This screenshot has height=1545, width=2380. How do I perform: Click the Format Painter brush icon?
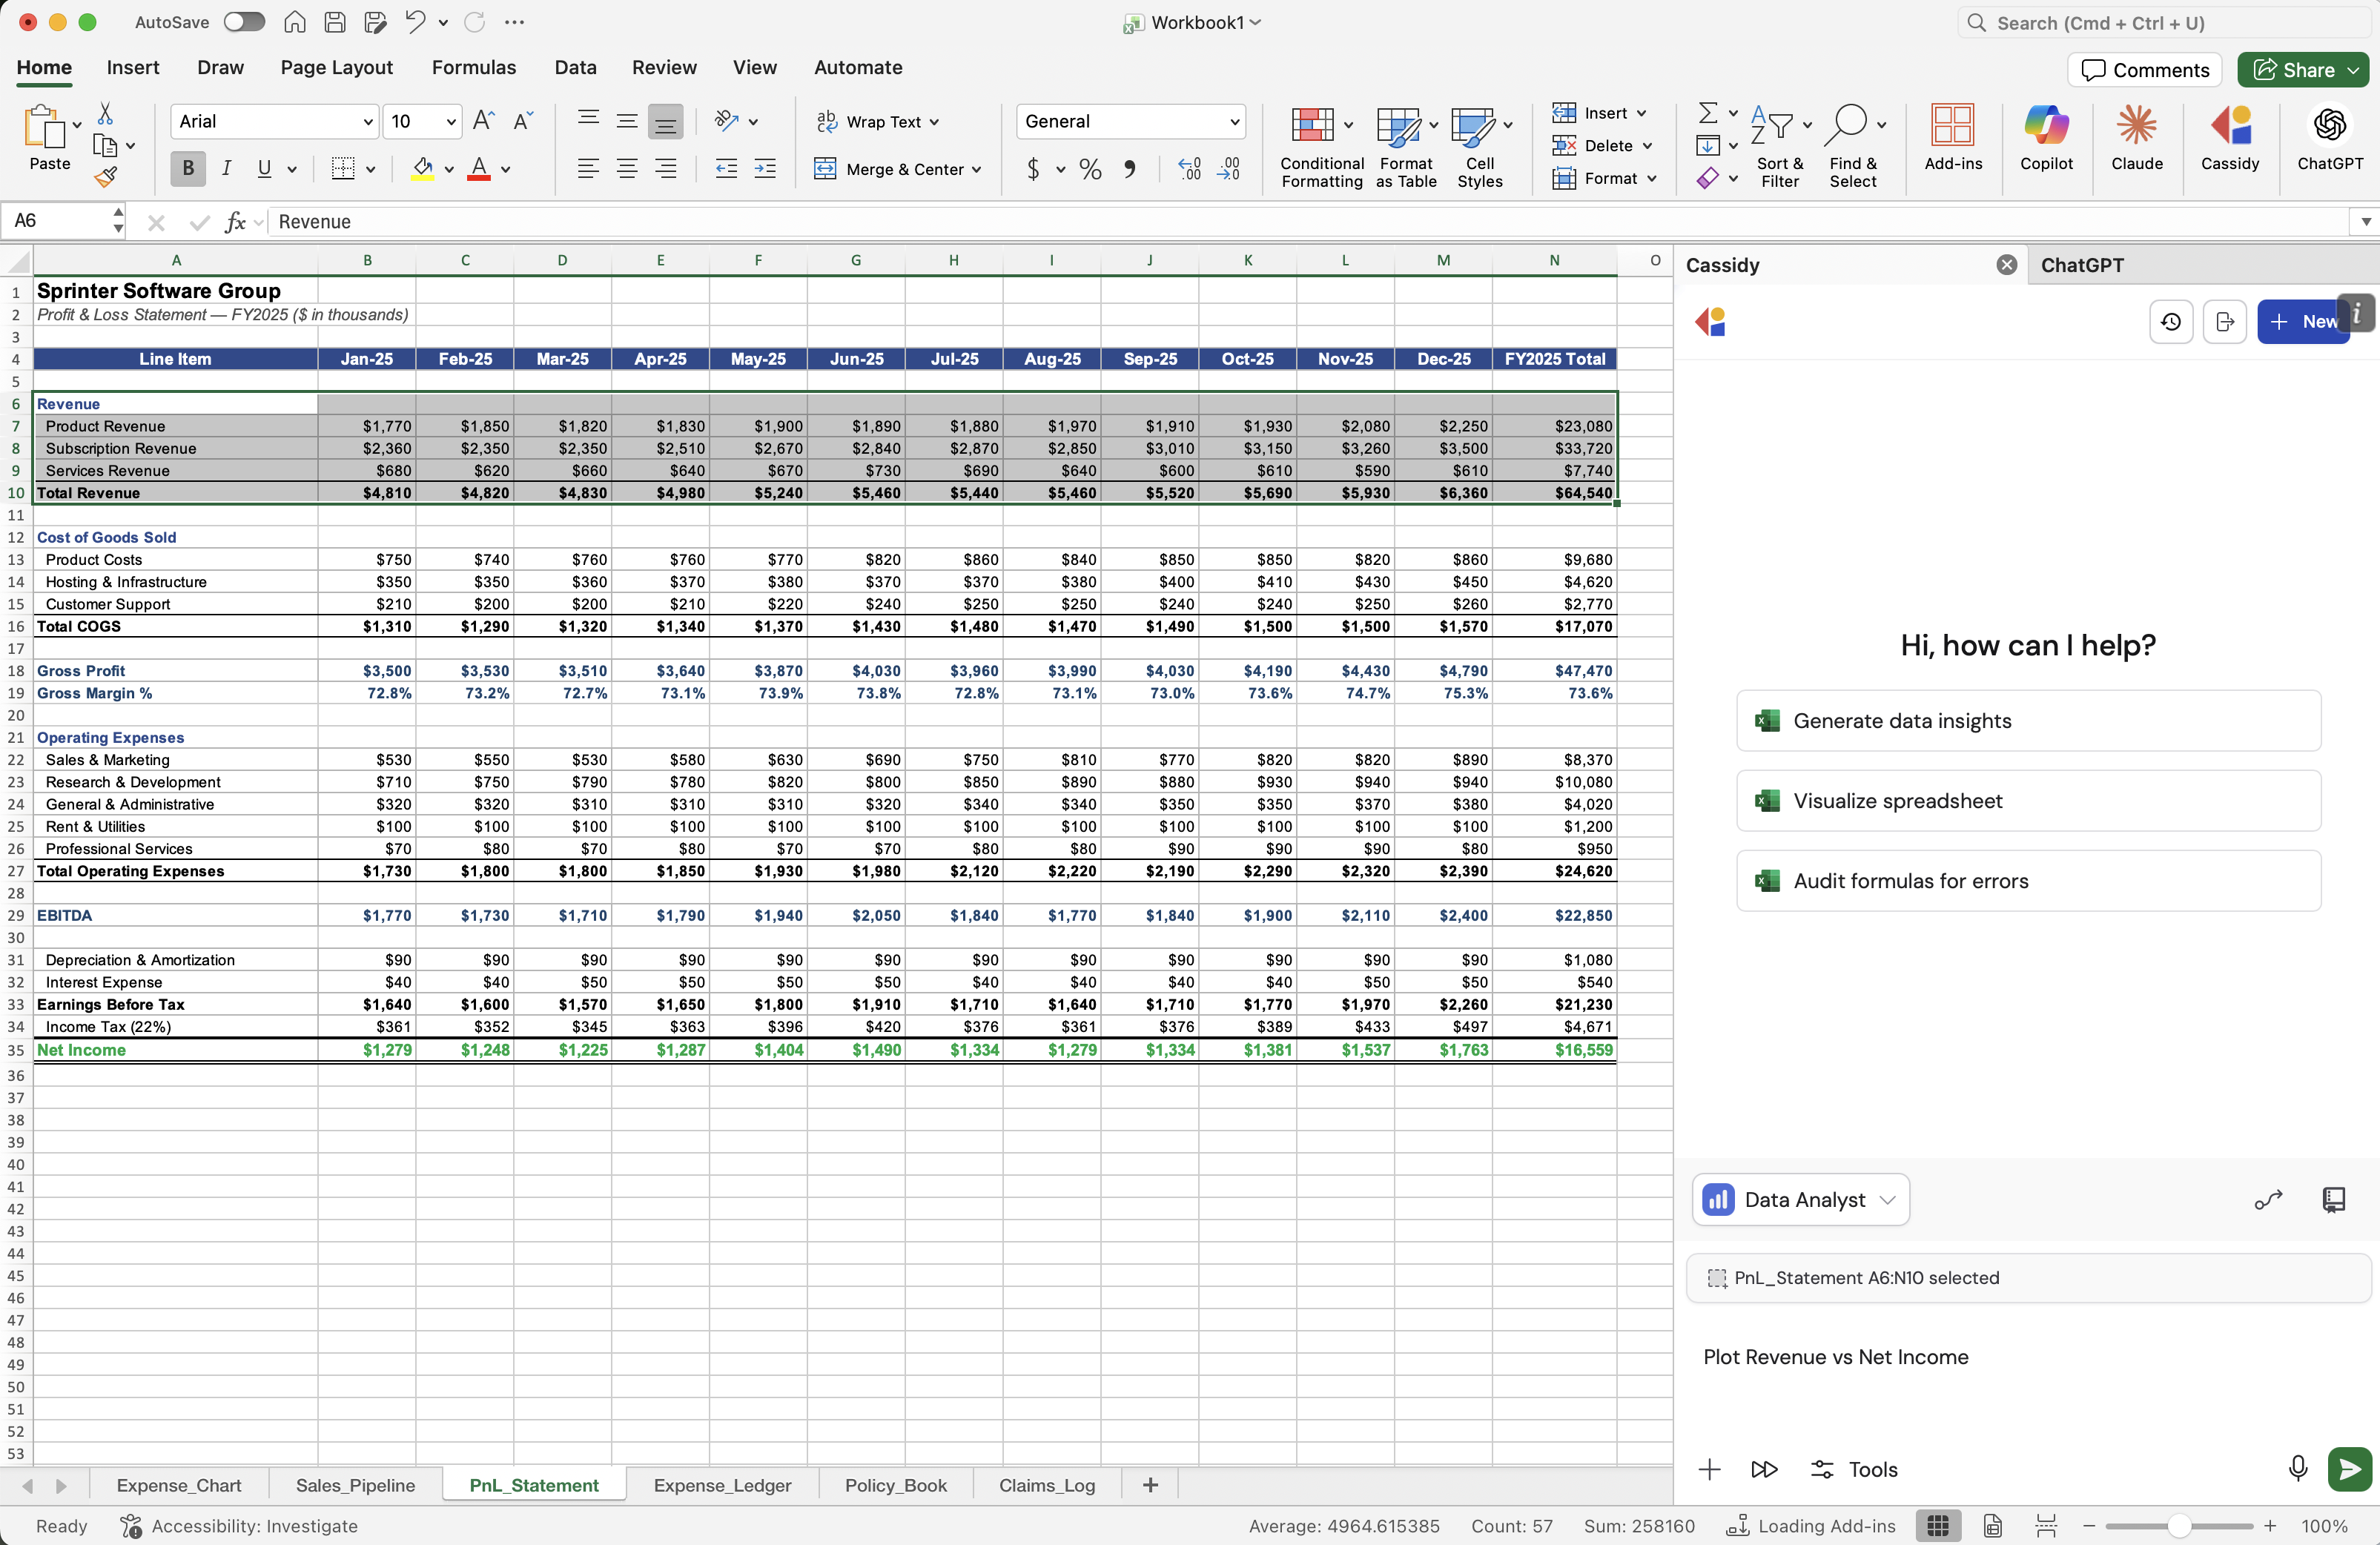(105, 177)
